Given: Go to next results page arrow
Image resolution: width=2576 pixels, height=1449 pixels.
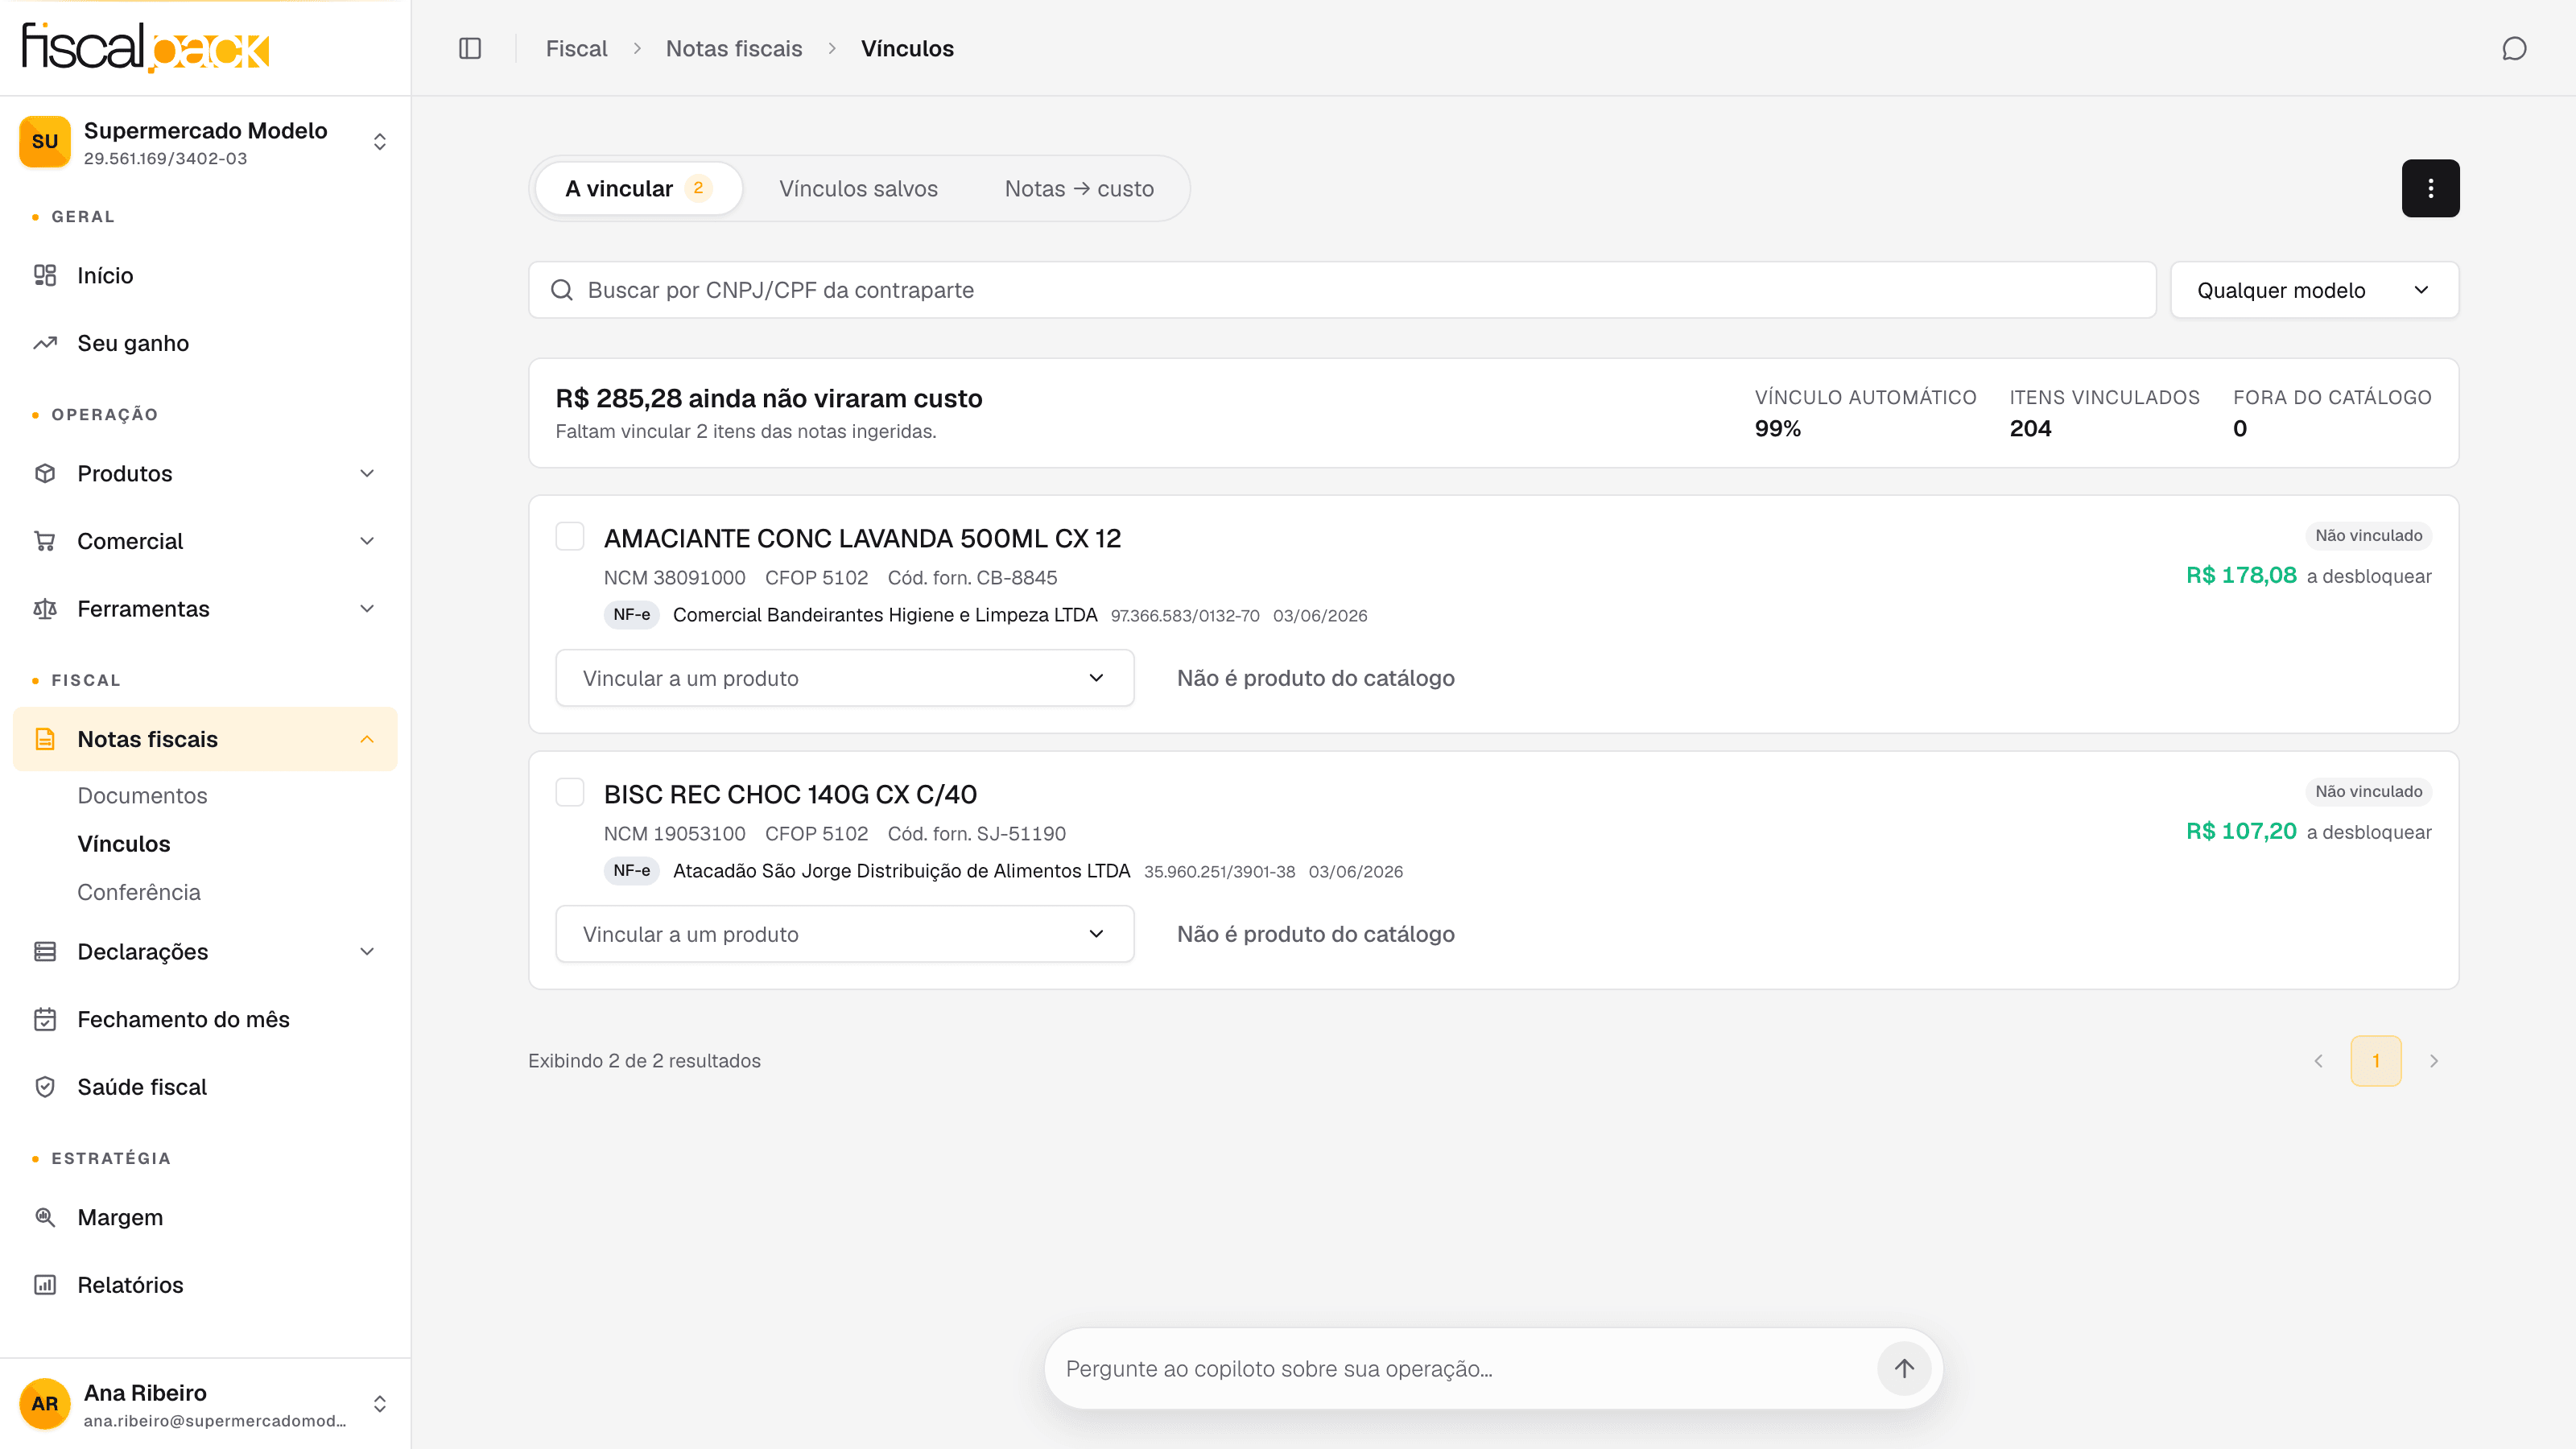Looking at the screenshot, I should click(2434, 1061).
